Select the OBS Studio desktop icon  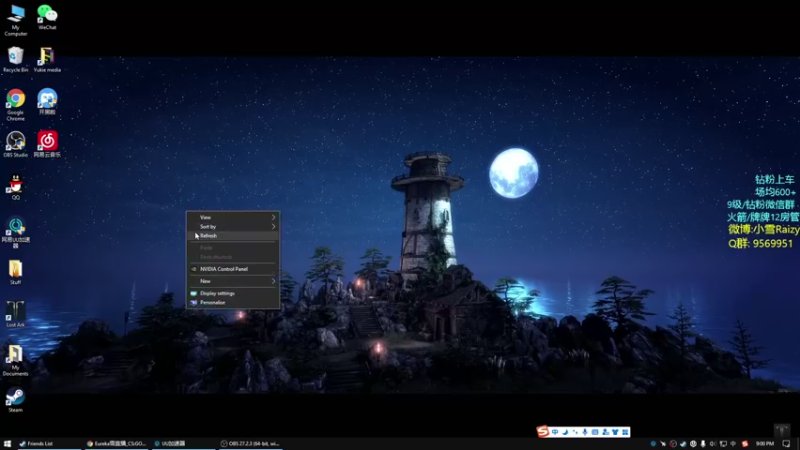[16, 144]
